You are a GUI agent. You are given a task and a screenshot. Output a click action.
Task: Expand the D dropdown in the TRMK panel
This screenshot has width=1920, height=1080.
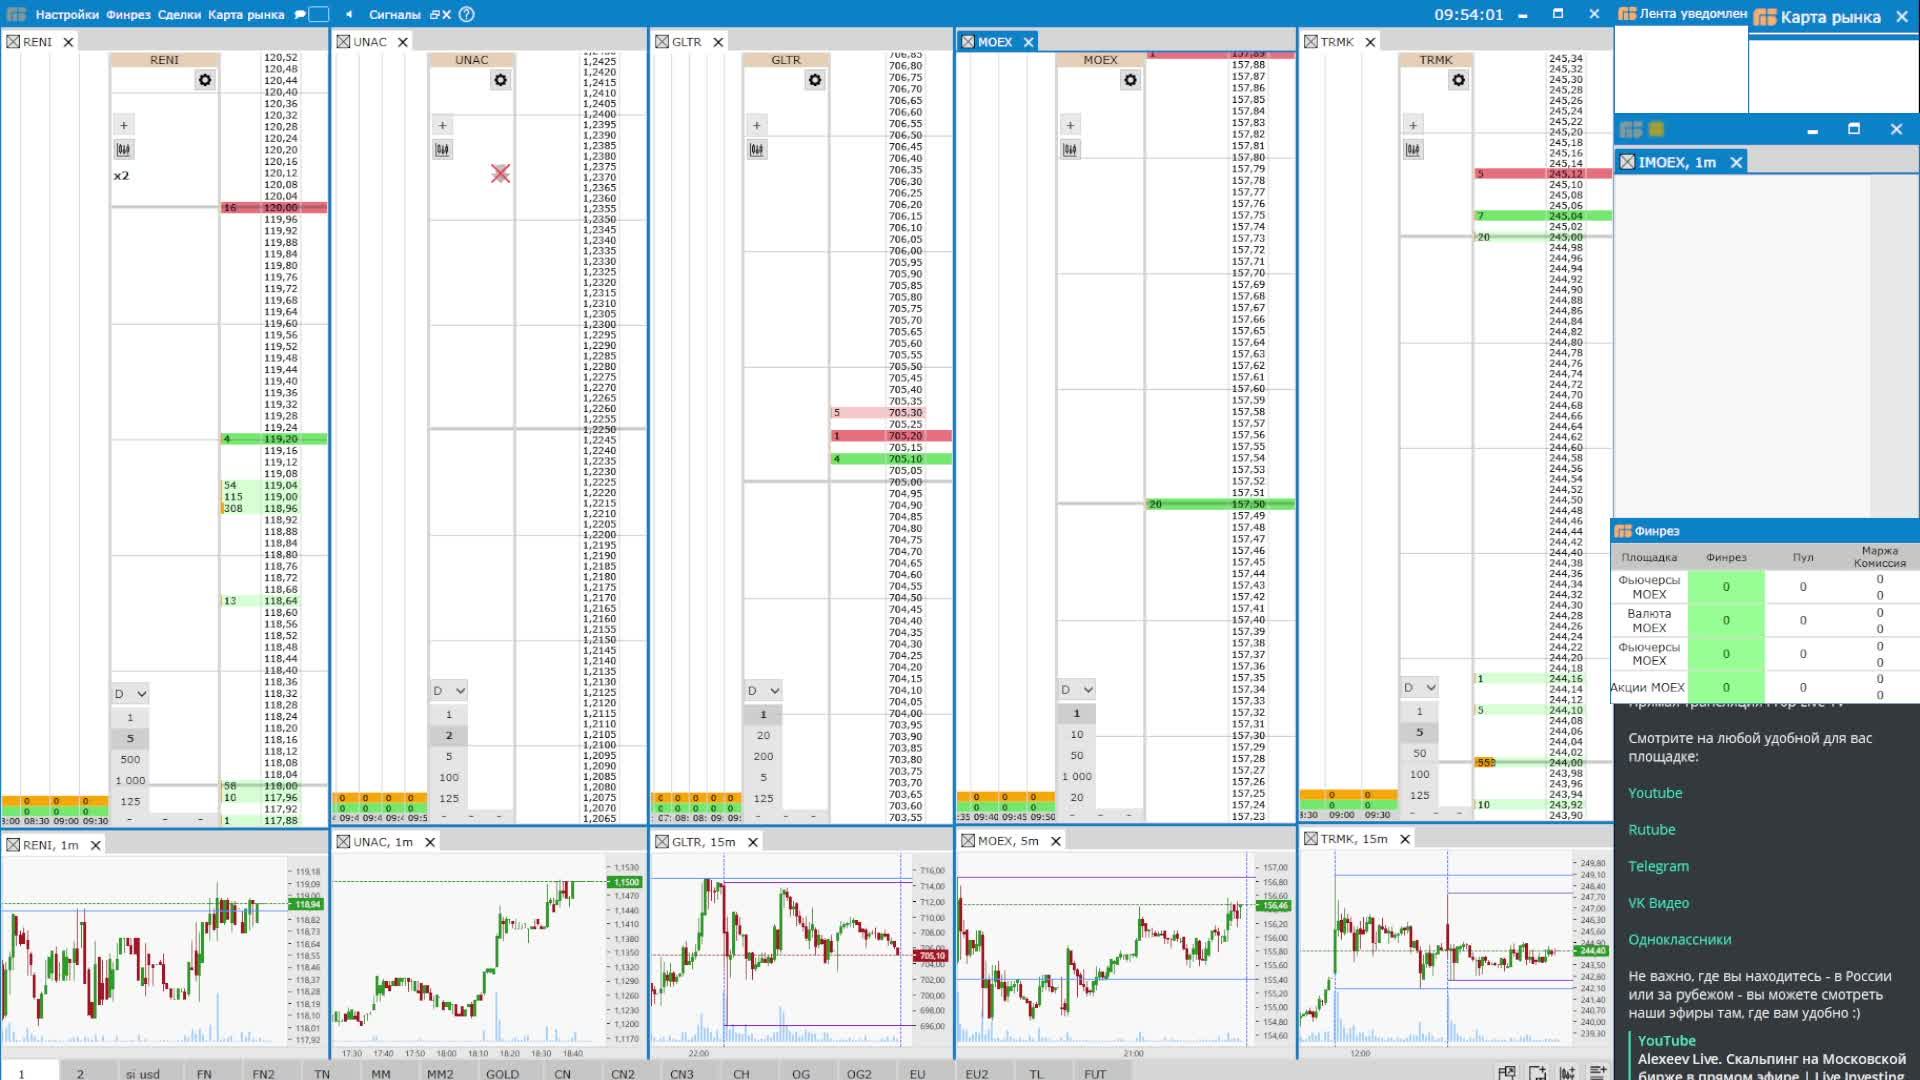coord(1419,687)
